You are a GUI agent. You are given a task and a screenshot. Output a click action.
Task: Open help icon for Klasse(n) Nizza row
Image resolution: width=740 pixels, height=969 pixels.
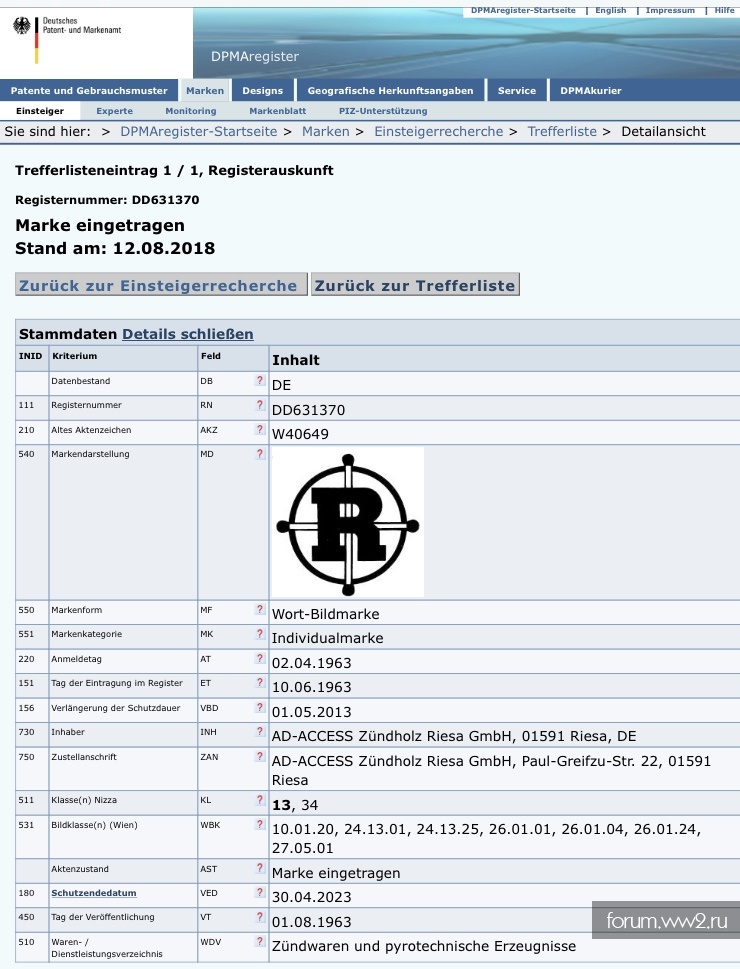click(260, 800)
